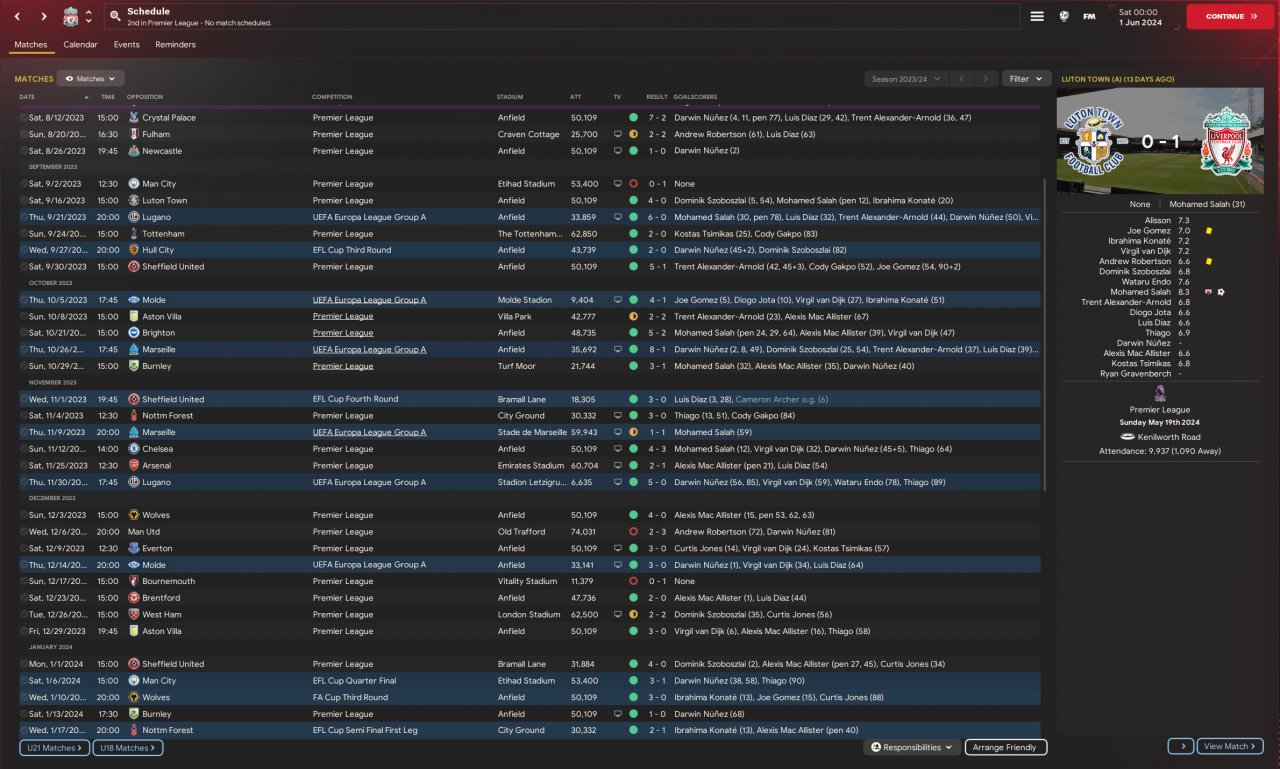
Task: Toggle the reminder circle for Wolves 12/3/2023 match
Action: [24, 515]
